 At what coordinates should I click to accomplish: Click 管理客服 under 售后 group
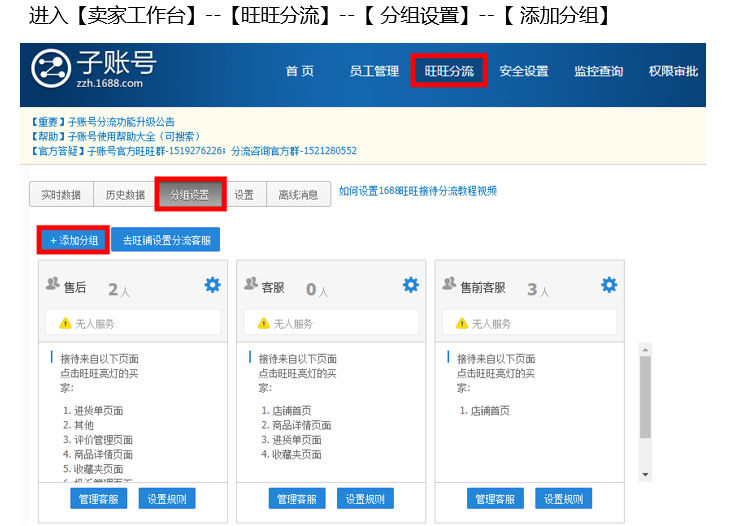tap(99, 498)
